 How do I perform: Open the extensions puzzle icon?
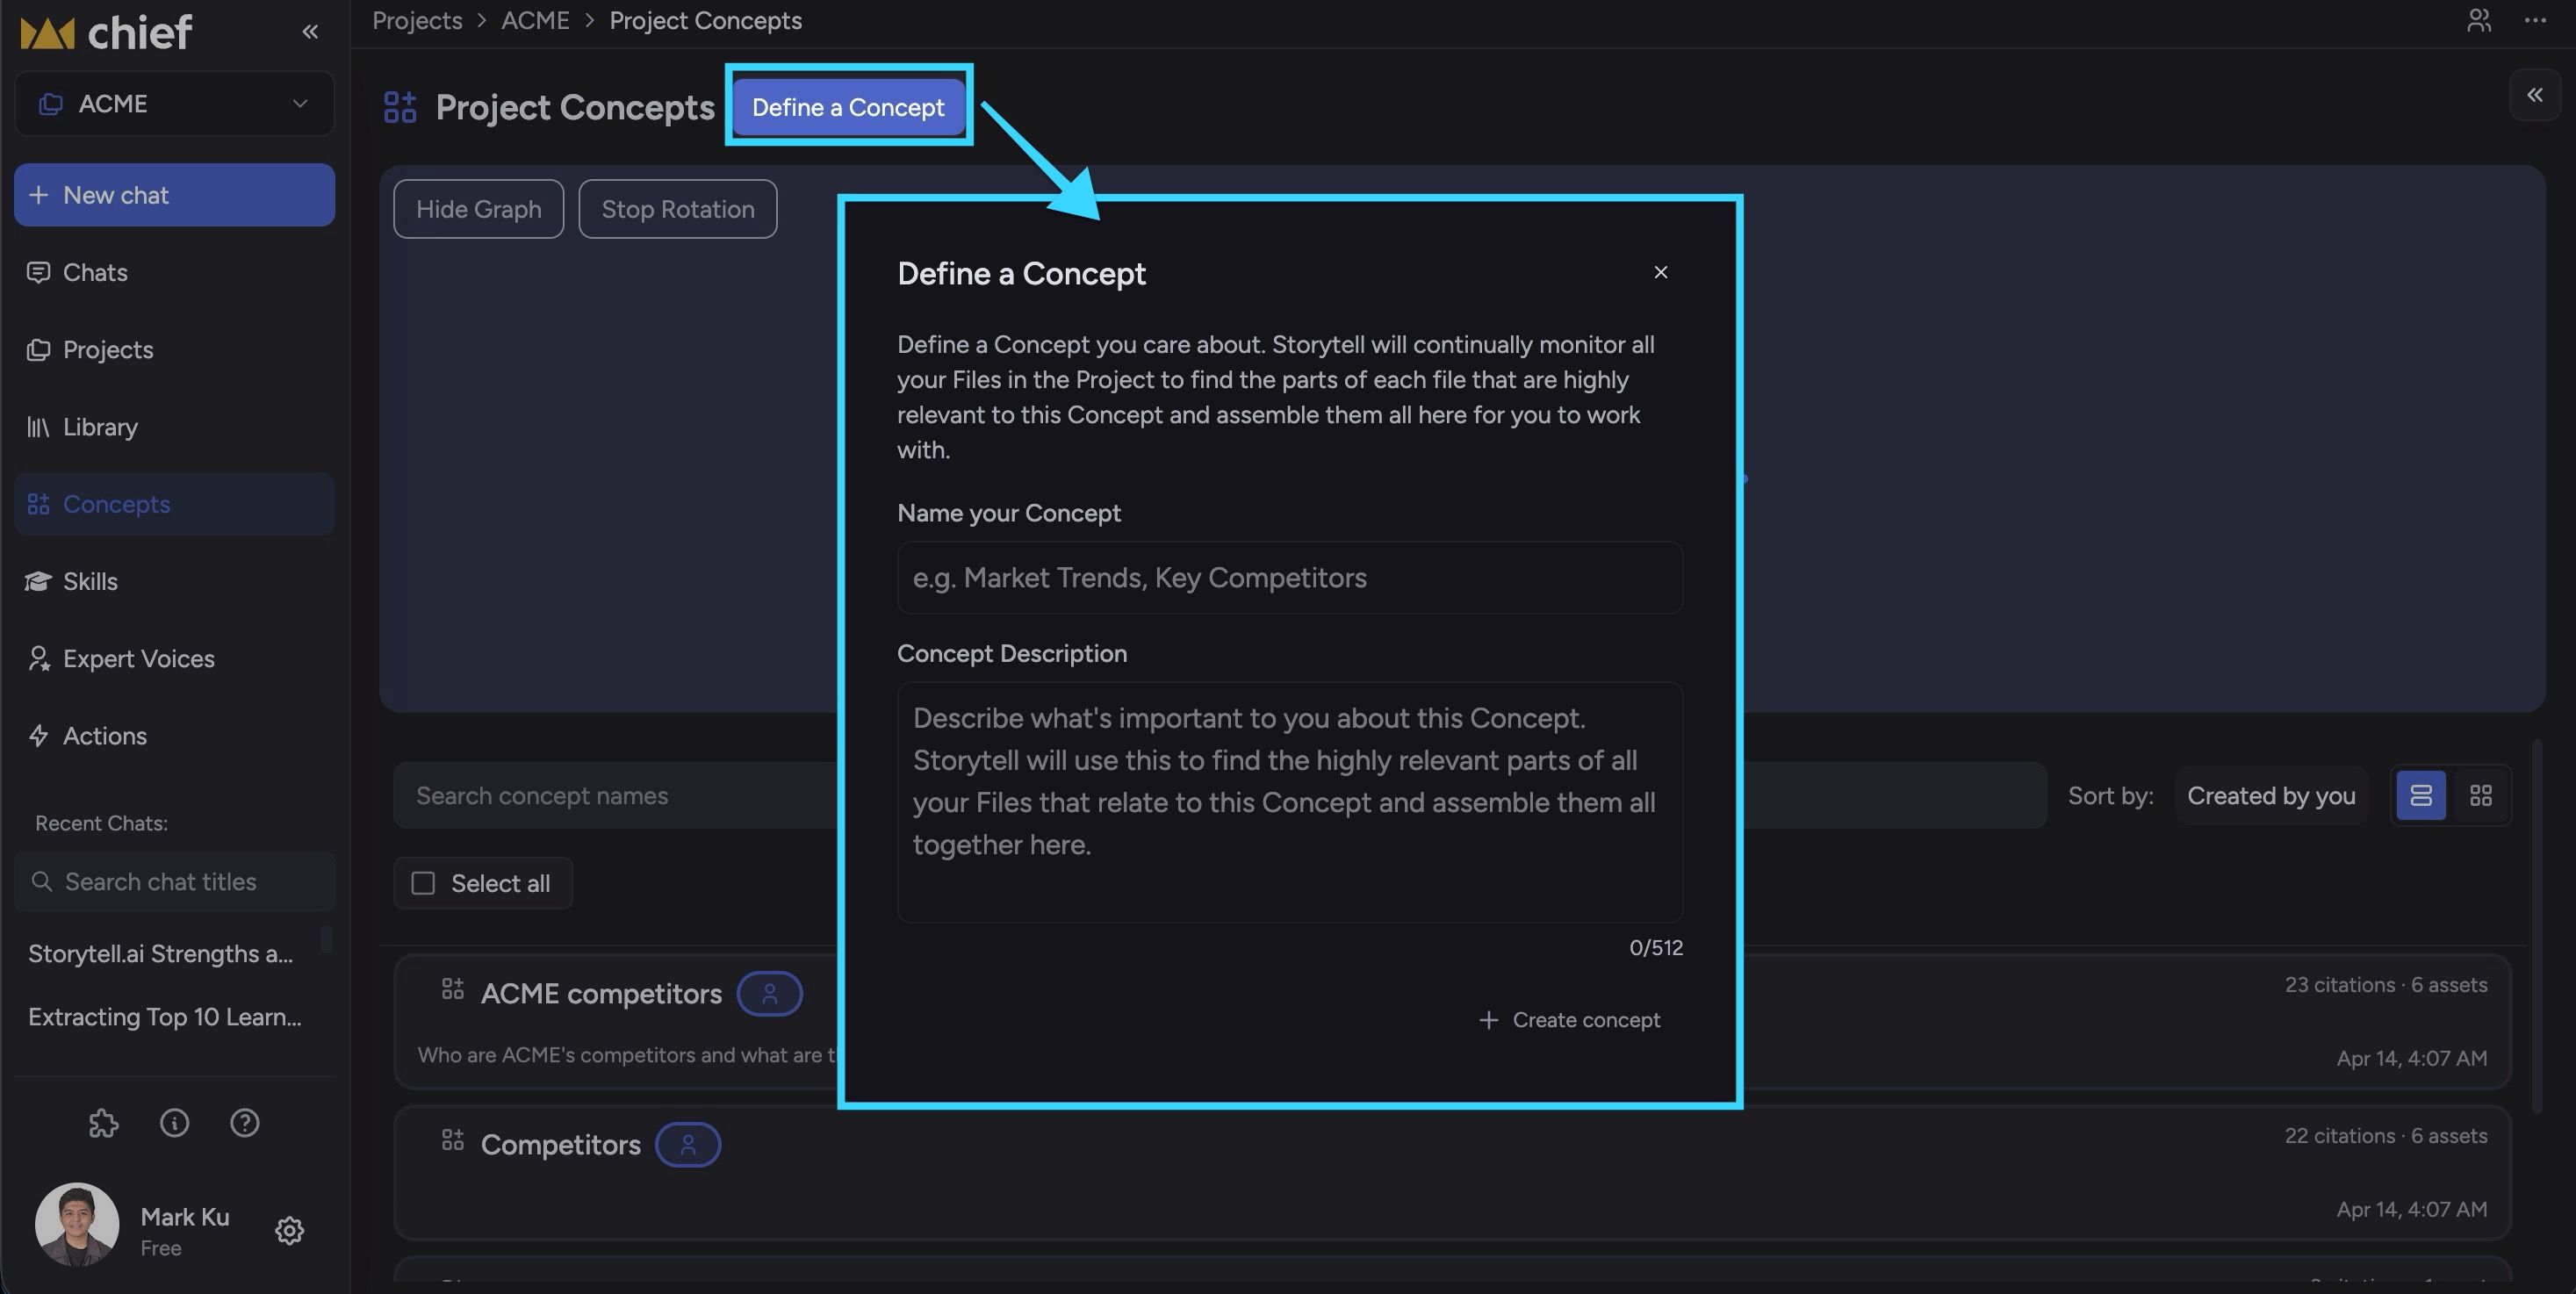pos(104,1123)
